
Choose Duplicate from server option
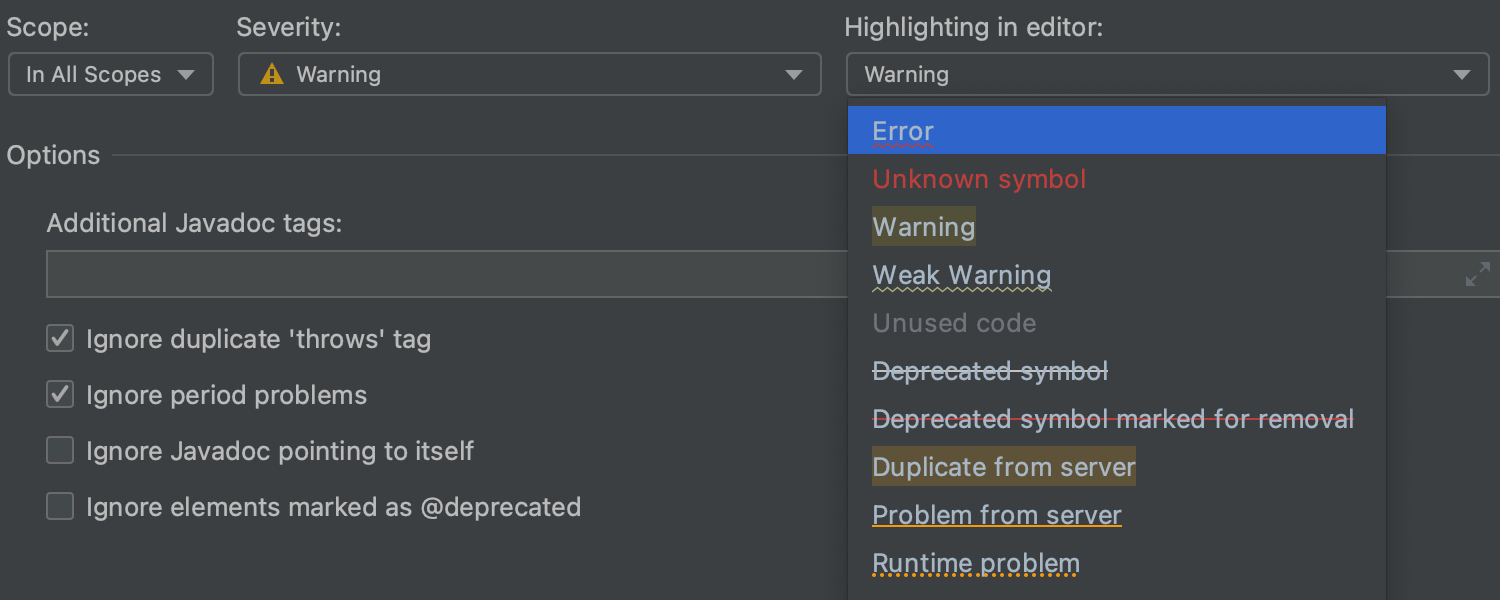coord(1004,467)
